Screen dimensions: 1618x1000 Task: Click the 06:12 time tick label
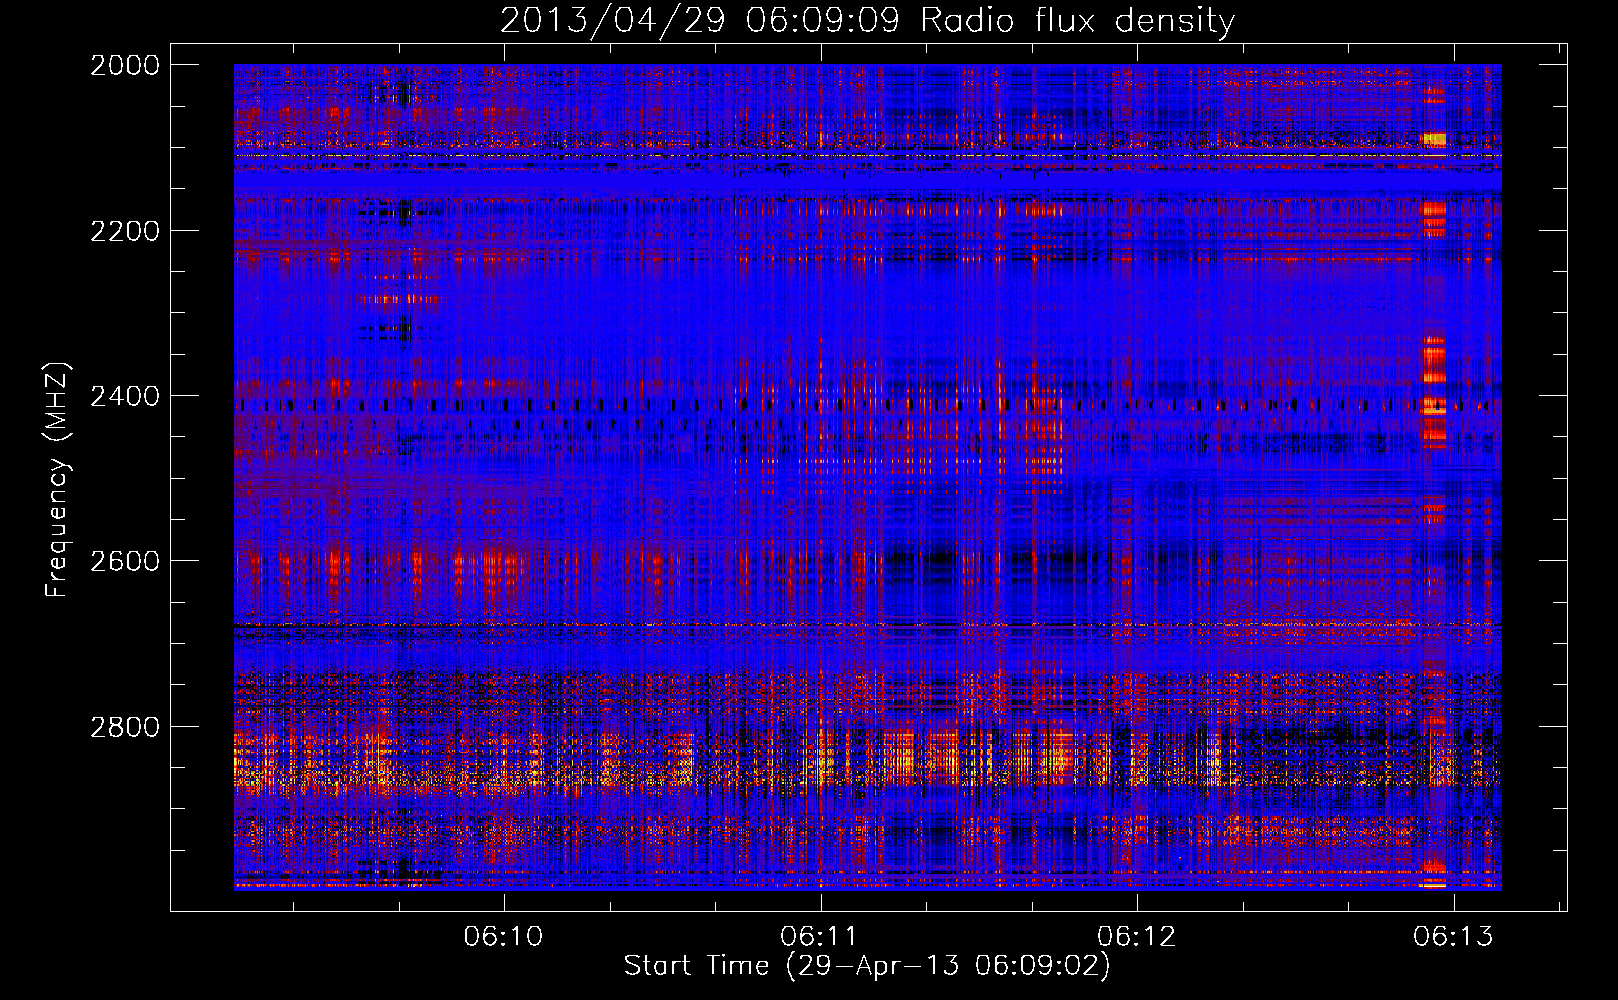tap(1137, 936)
